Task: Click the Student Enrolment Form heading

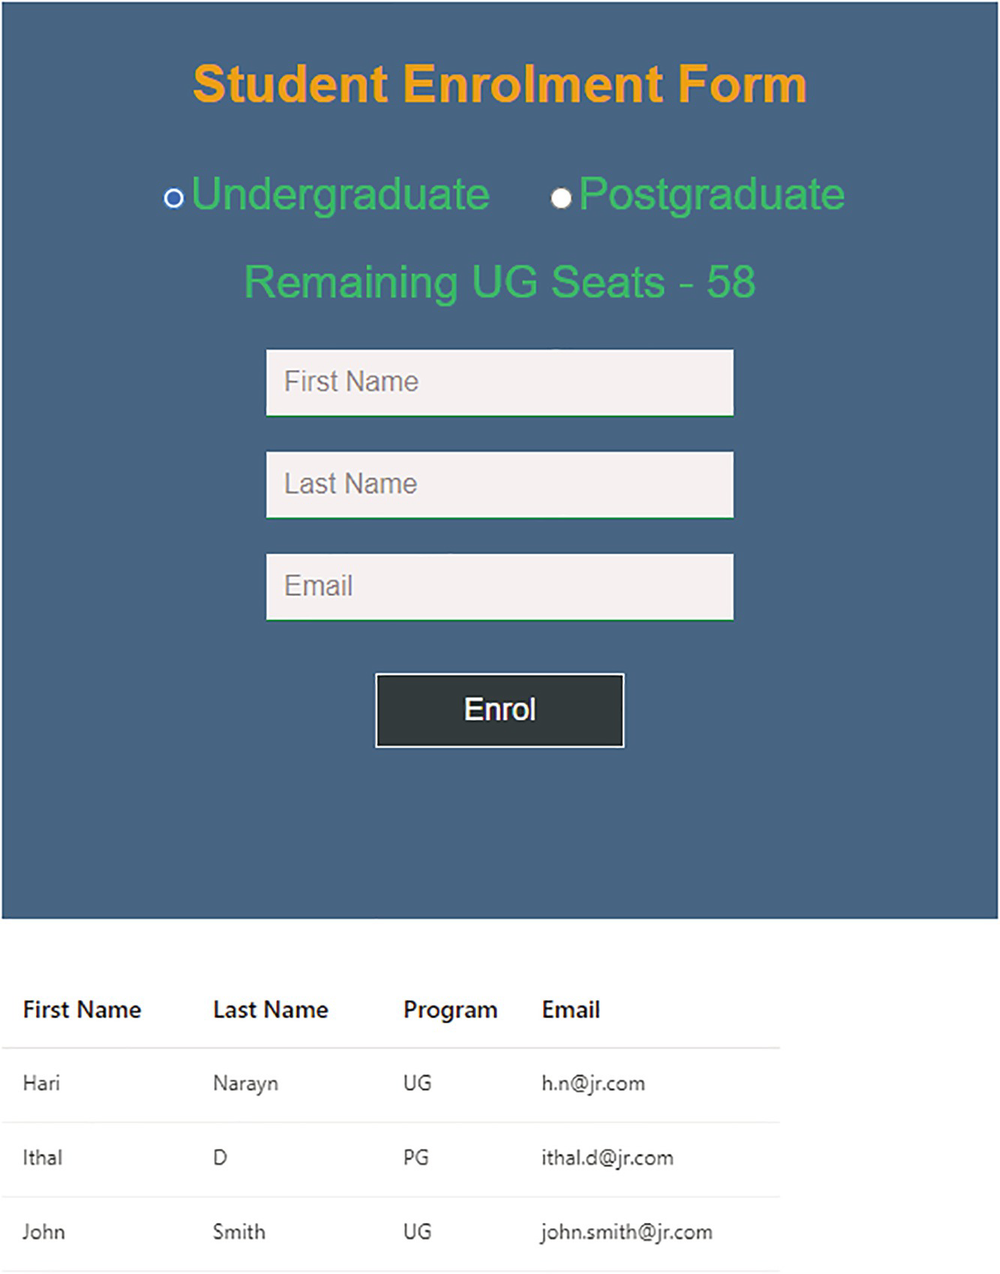Action: pyautogui.click(x=499, y=84)
